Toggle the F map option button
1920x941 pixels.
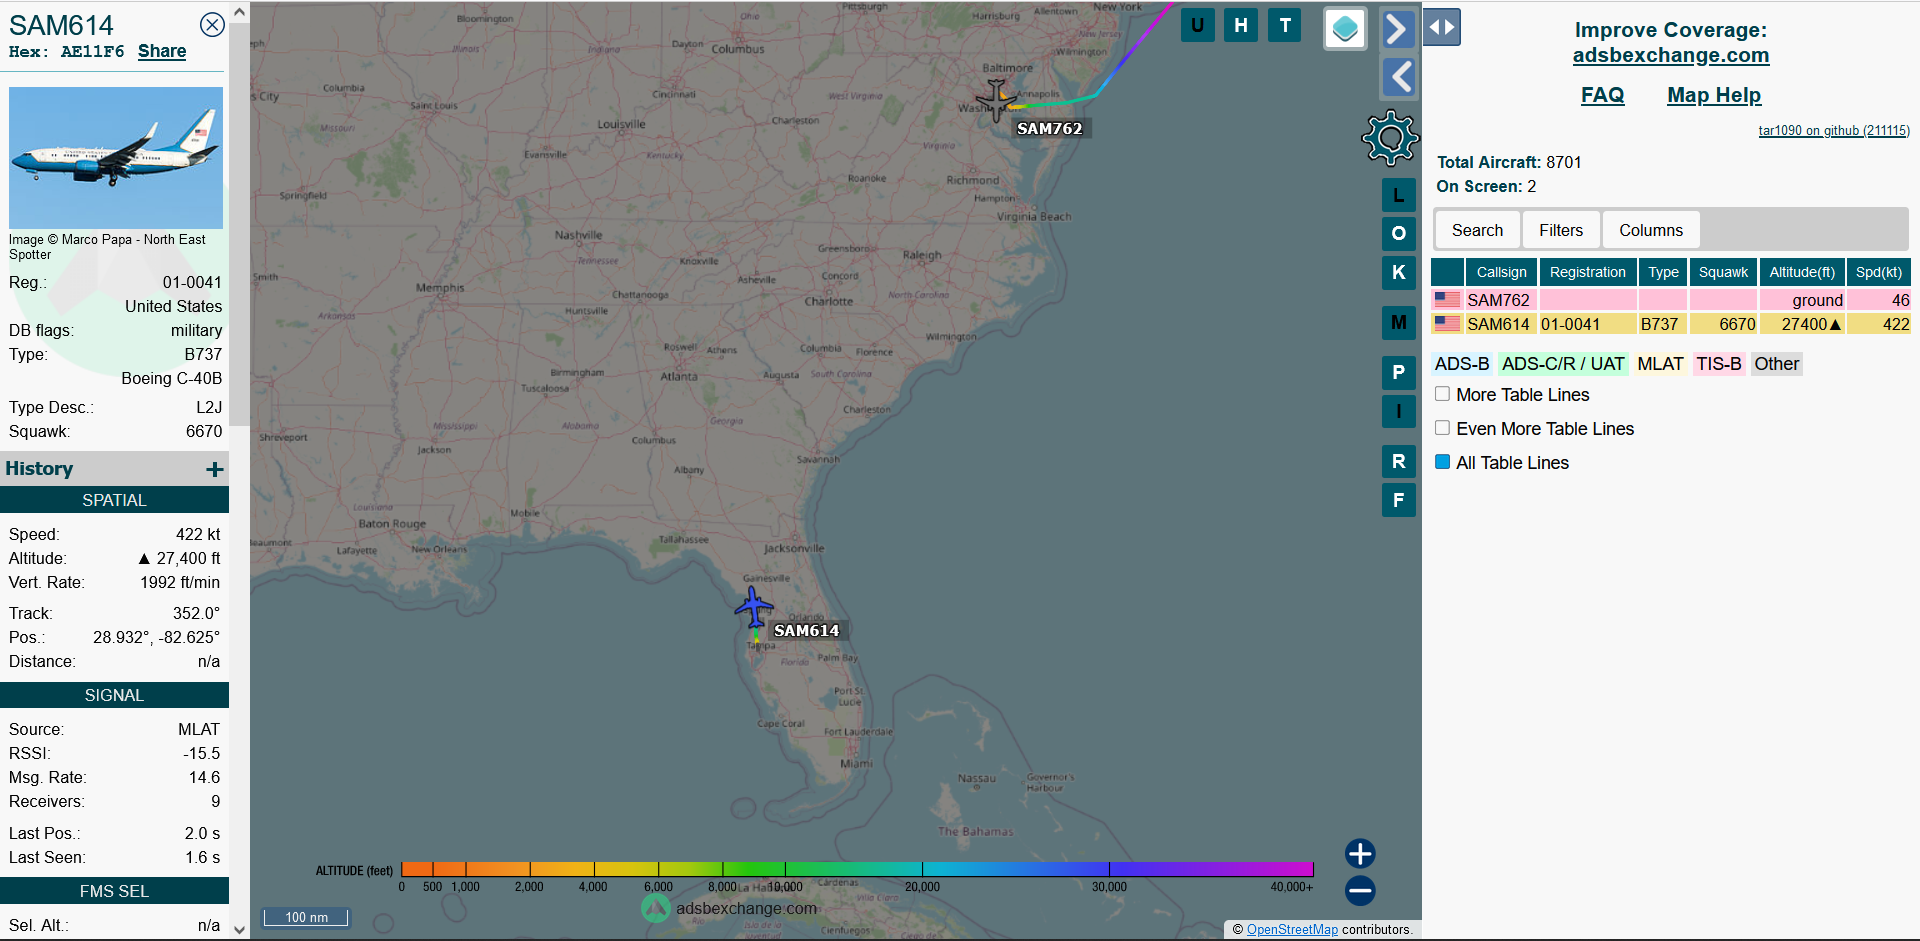pyautogui.click(x=1399, y=500)
